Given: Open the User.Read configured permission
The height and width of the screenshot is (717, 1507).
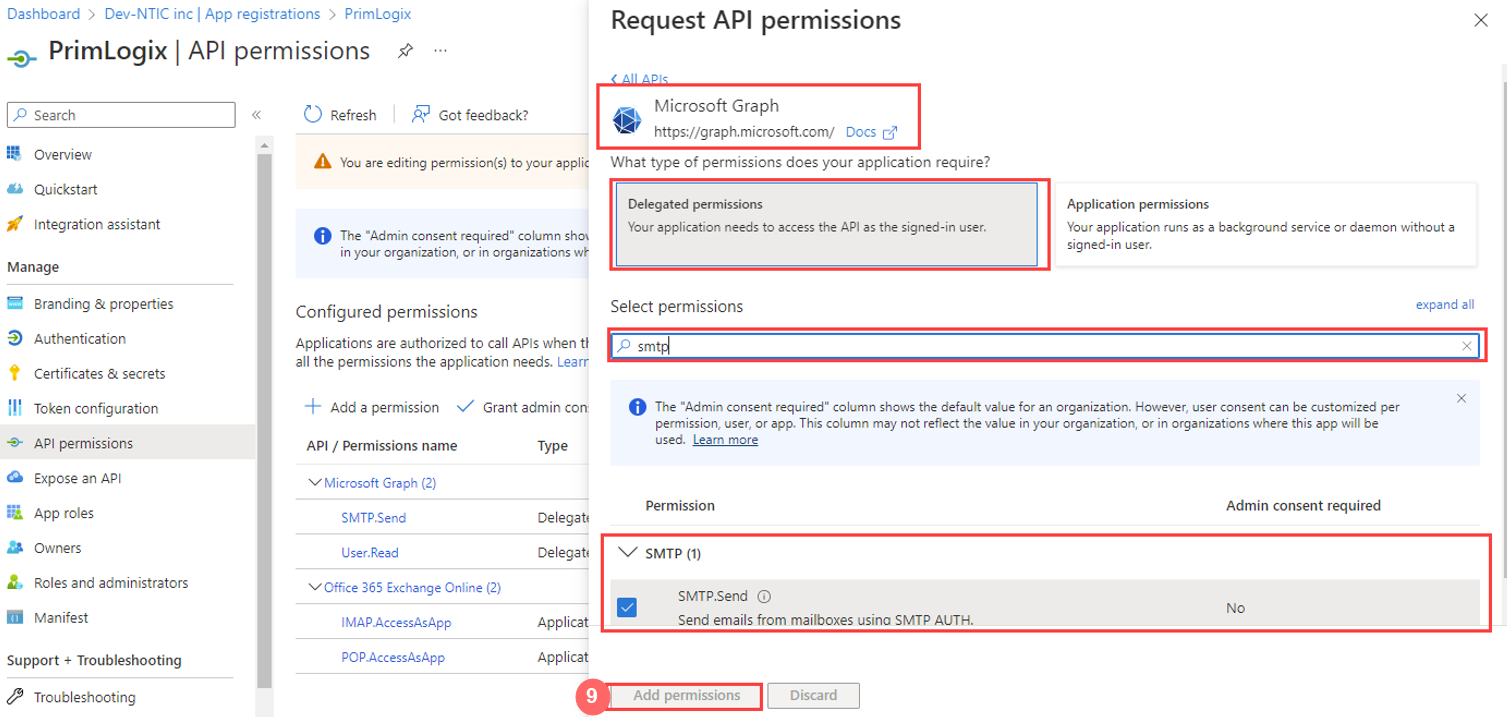Looking at the screenshot, I should [370, 552].
